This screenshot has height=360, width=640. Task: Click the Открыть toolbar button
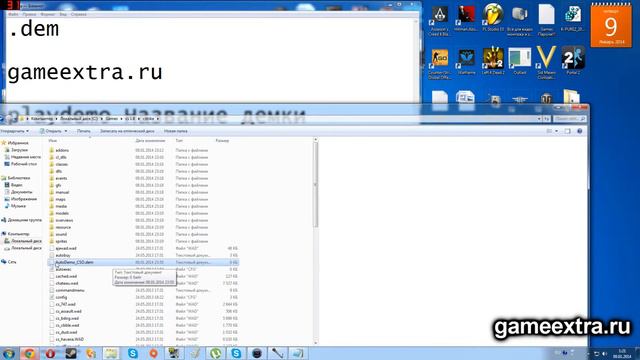tap(51, 131)
